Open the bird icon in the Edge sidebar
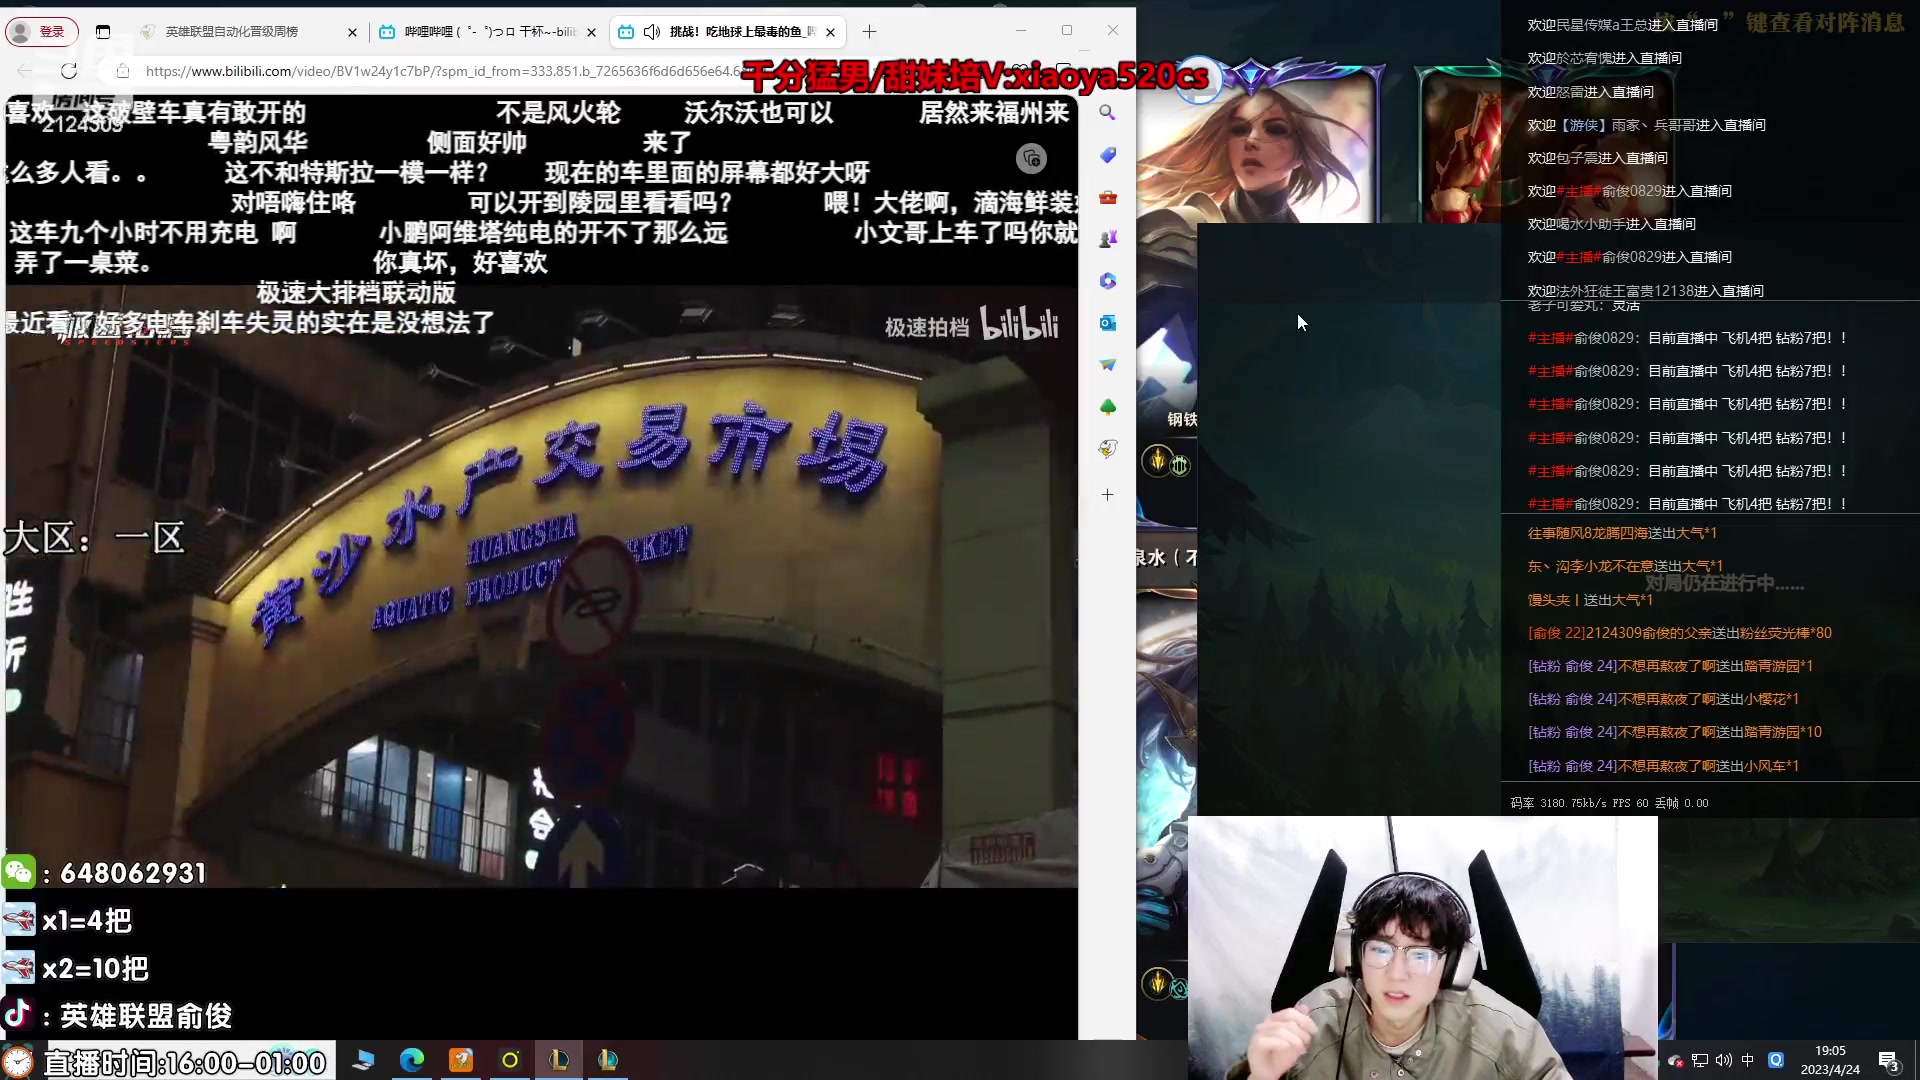 click(1107, 449)
